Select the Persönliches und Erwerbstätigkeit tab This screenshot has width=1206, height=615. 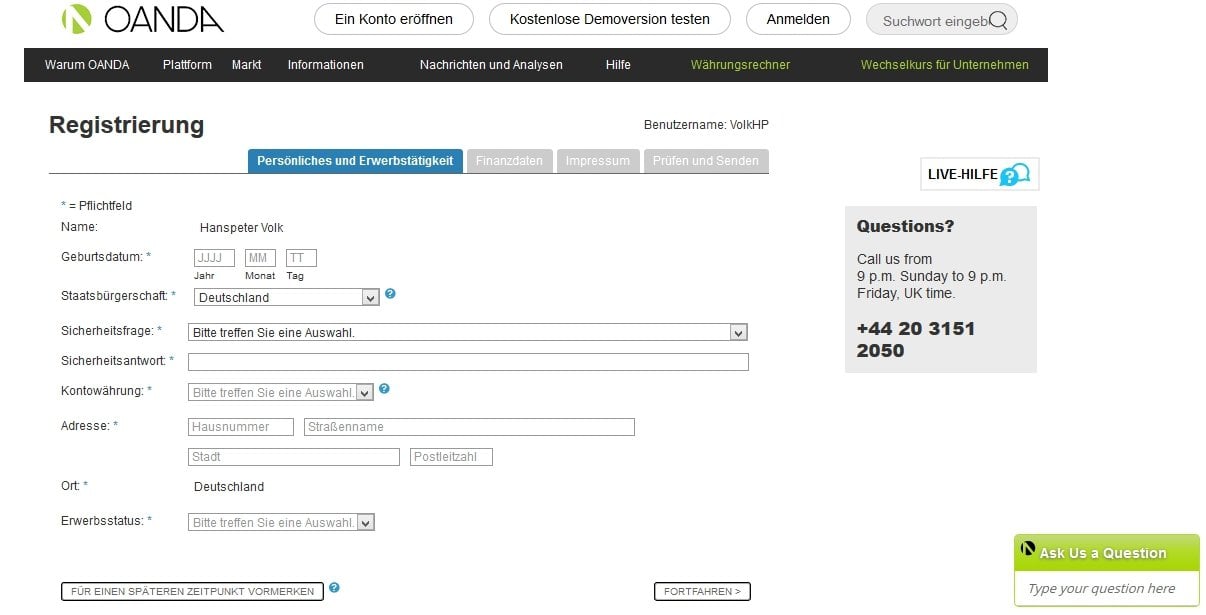pos(355,161)
